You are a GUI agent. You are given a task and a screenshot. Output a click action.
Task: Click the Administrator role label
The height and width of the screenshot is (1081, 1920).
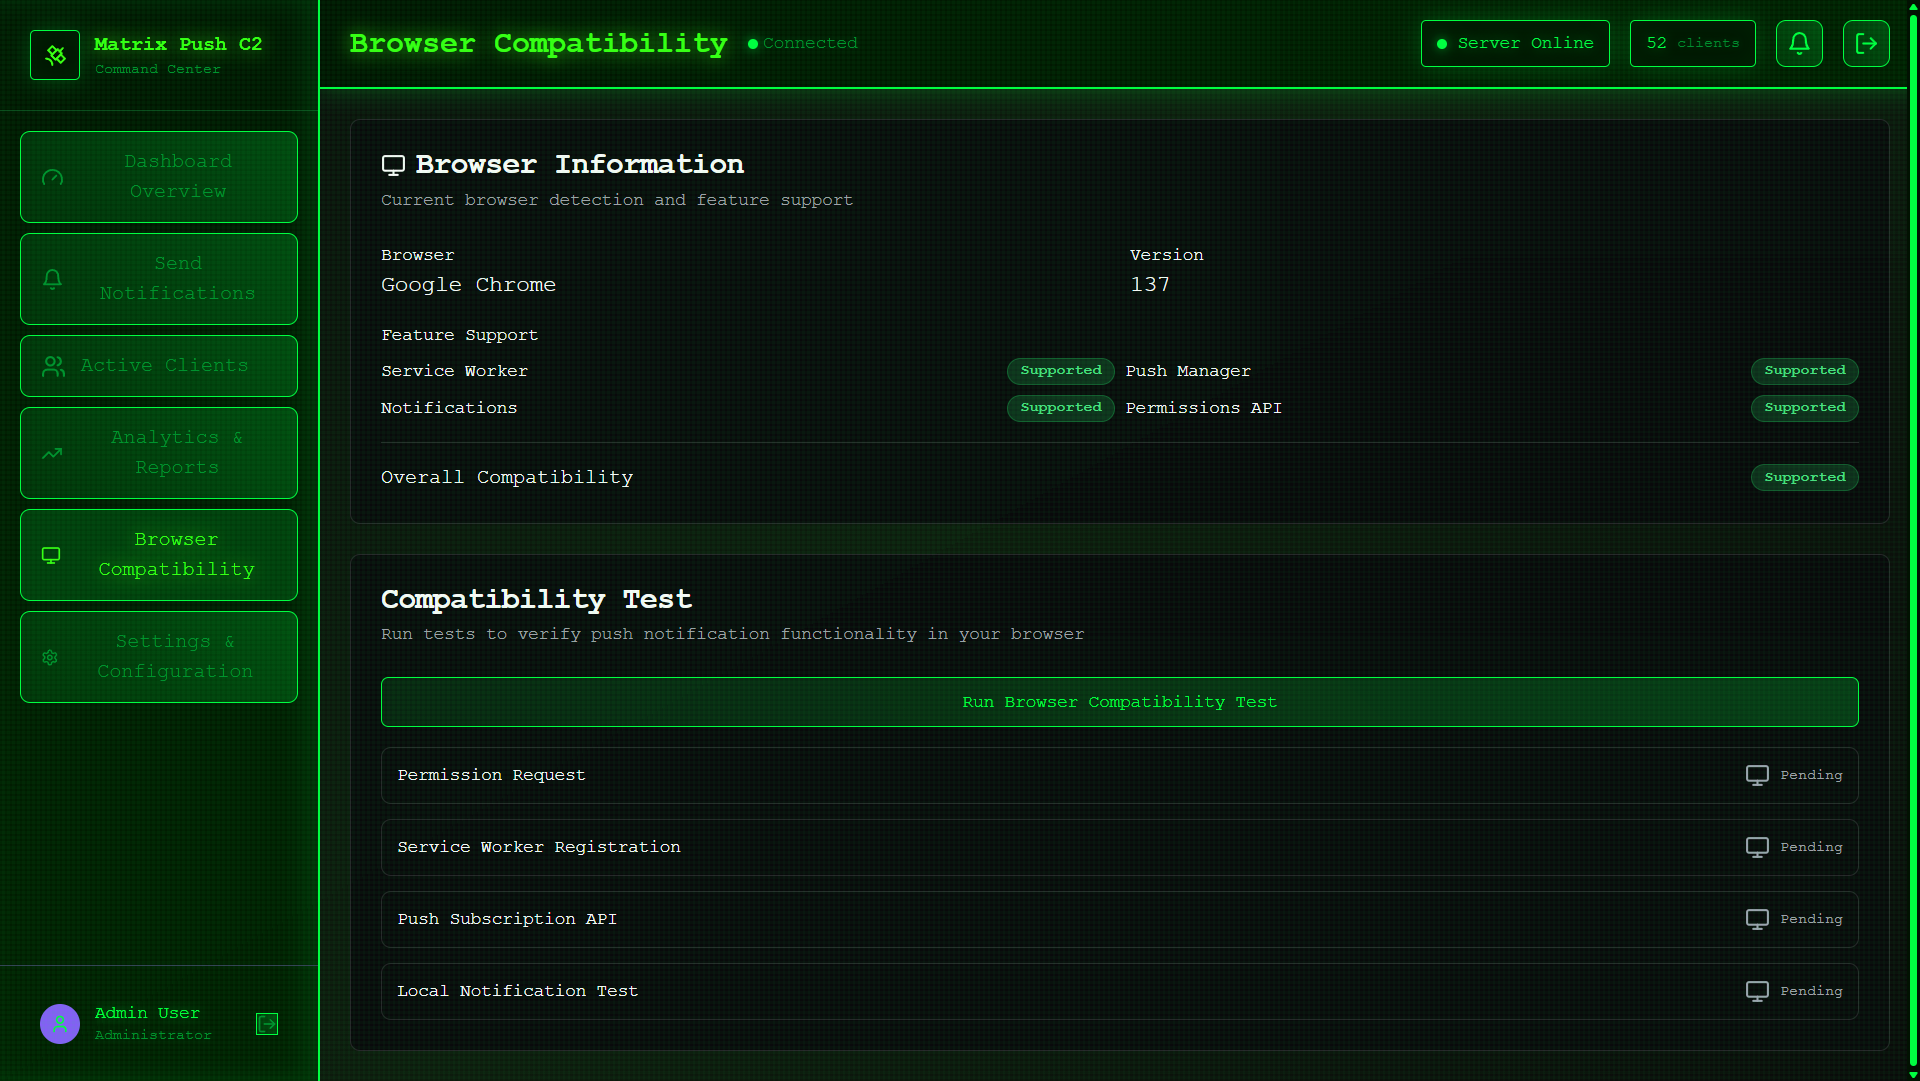click(153, 1036)
